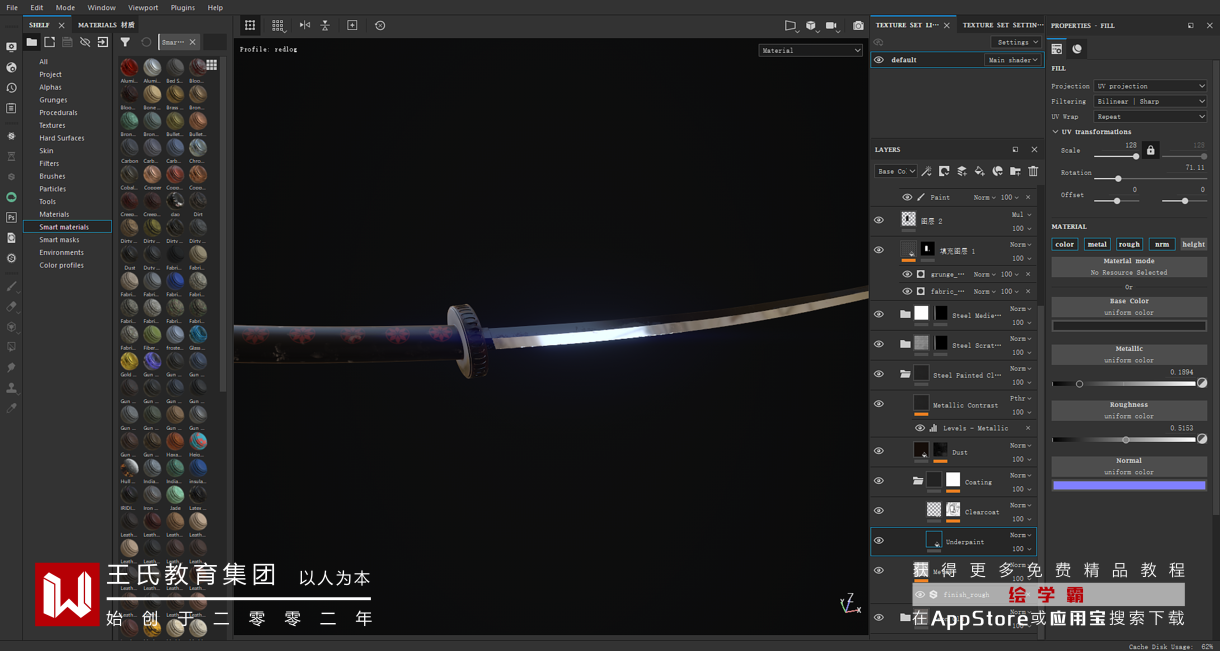The image size is (1220, 651).
Task: Click the shelf folder view icon
Action: pos(32,42)
